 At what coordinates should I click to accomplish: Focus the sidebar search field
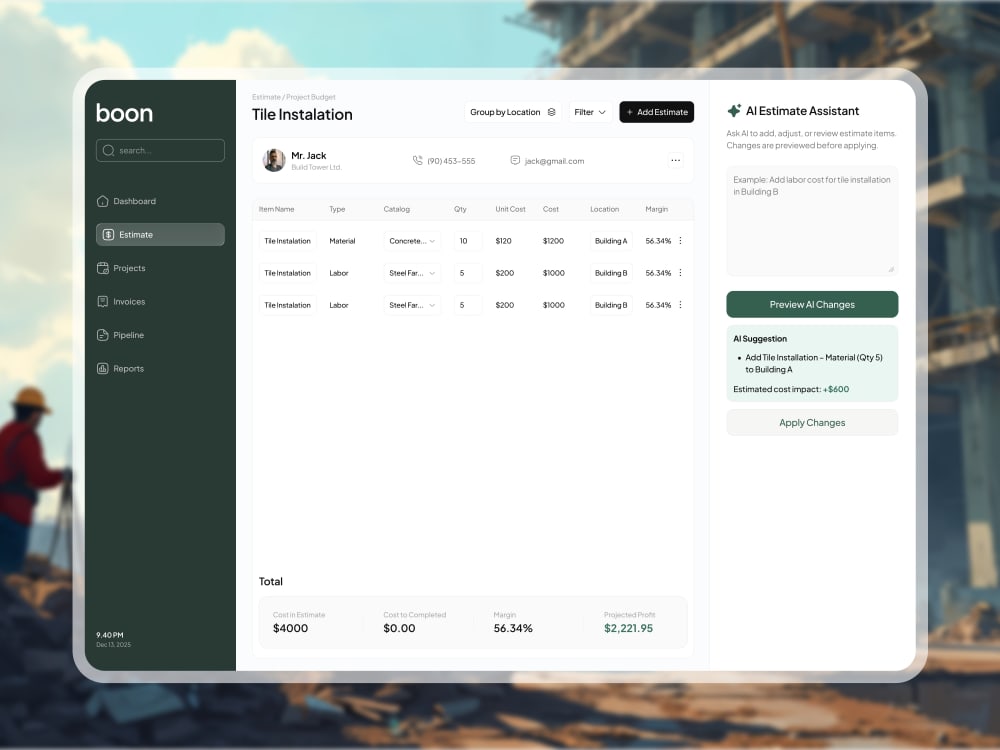tap(160, 151)
